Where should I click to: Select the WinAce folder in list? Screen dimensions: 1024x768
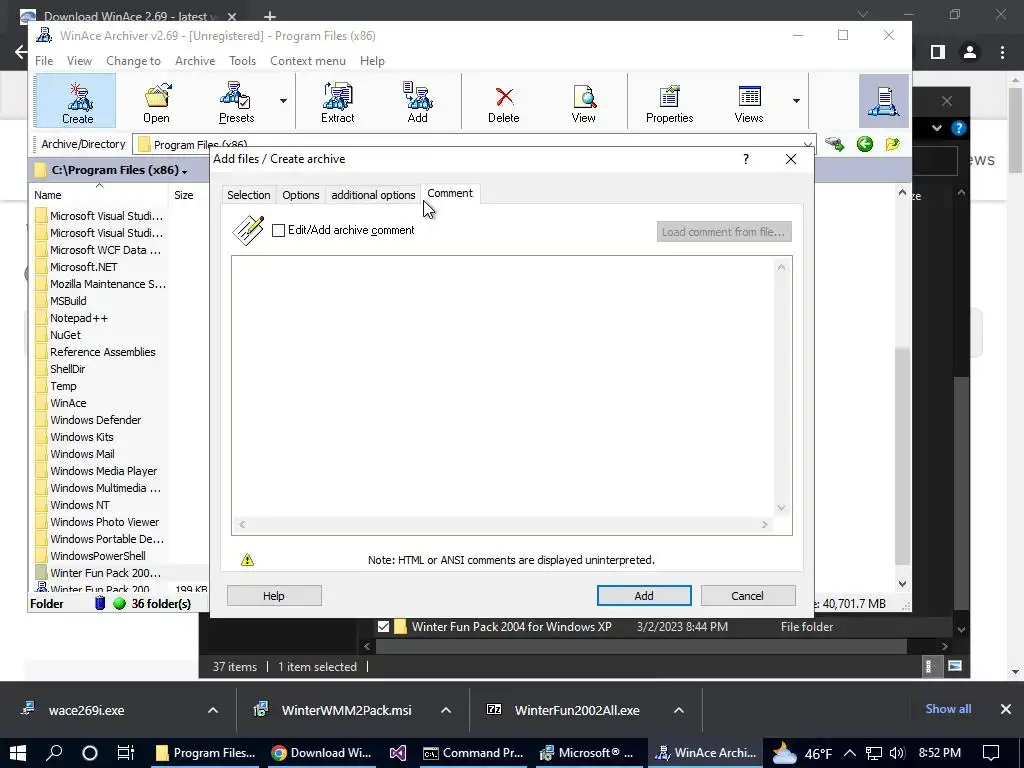tap(68, 403)
